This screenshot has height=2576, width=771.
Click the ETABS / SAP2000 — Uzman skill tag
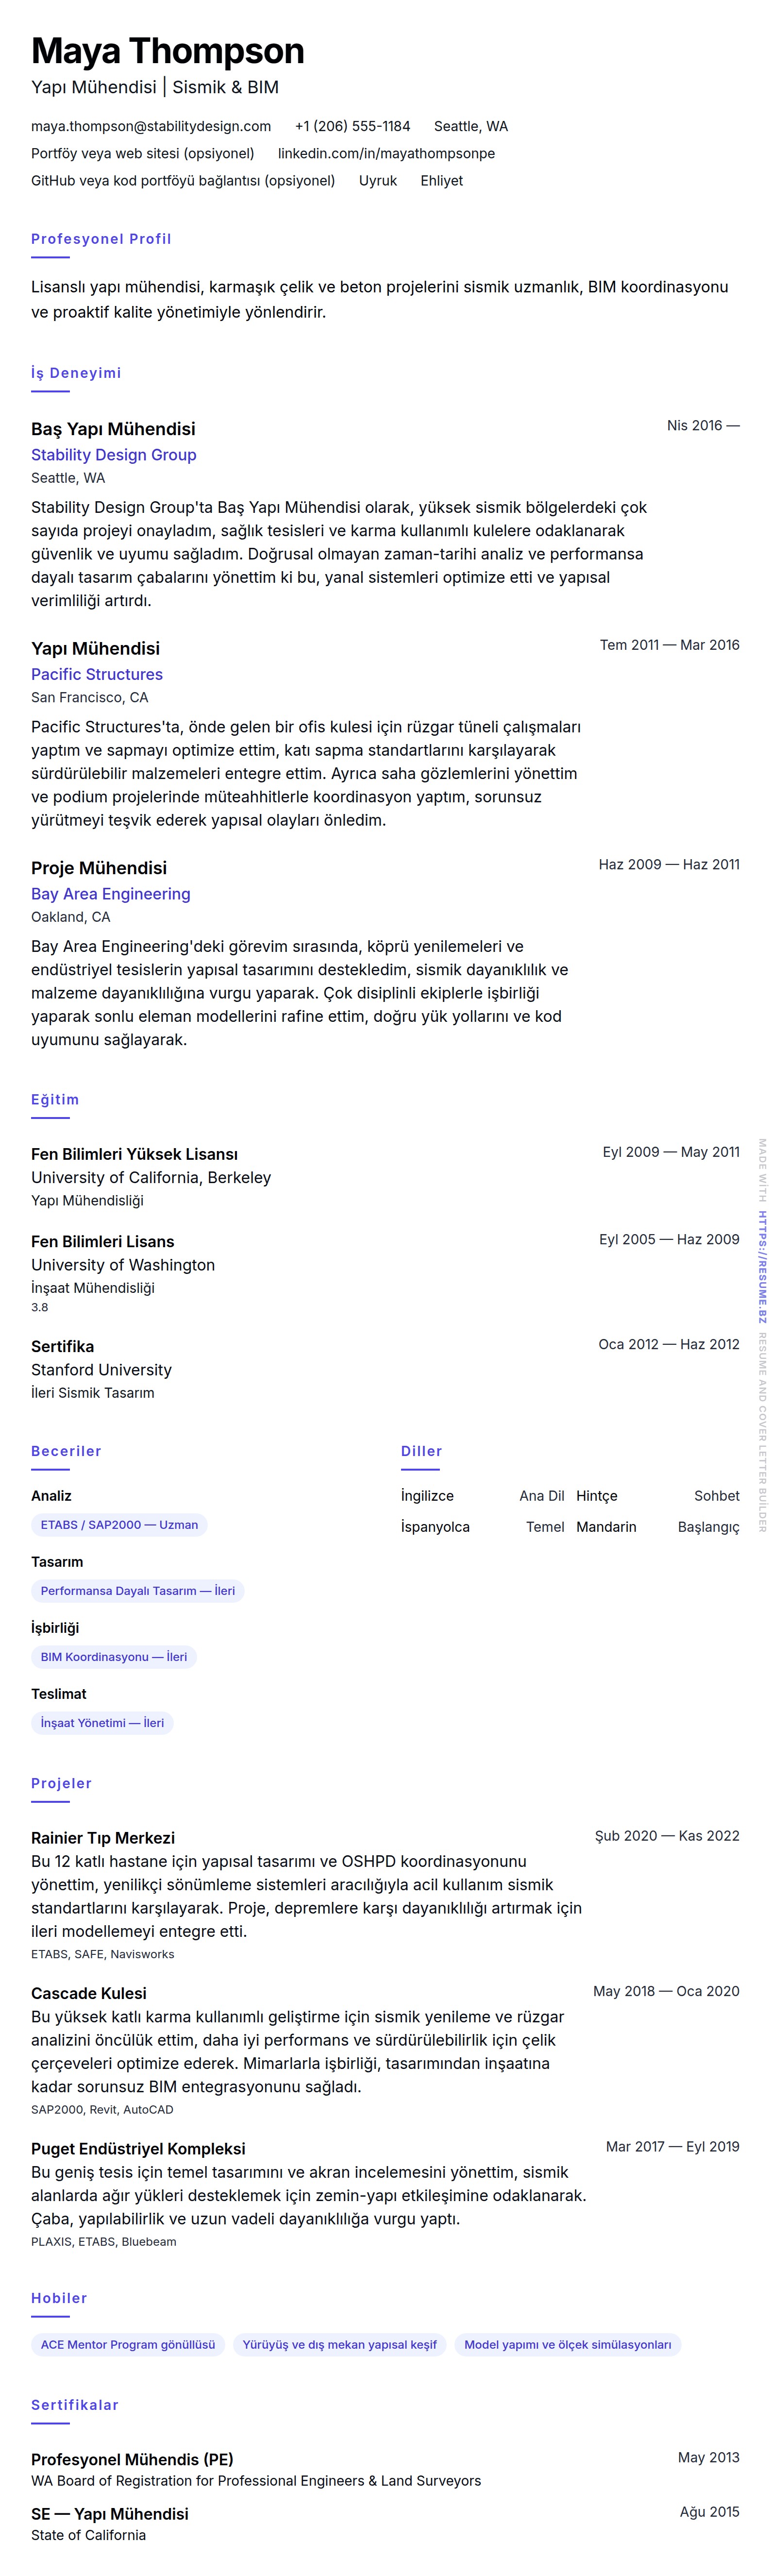point(119,1524)
